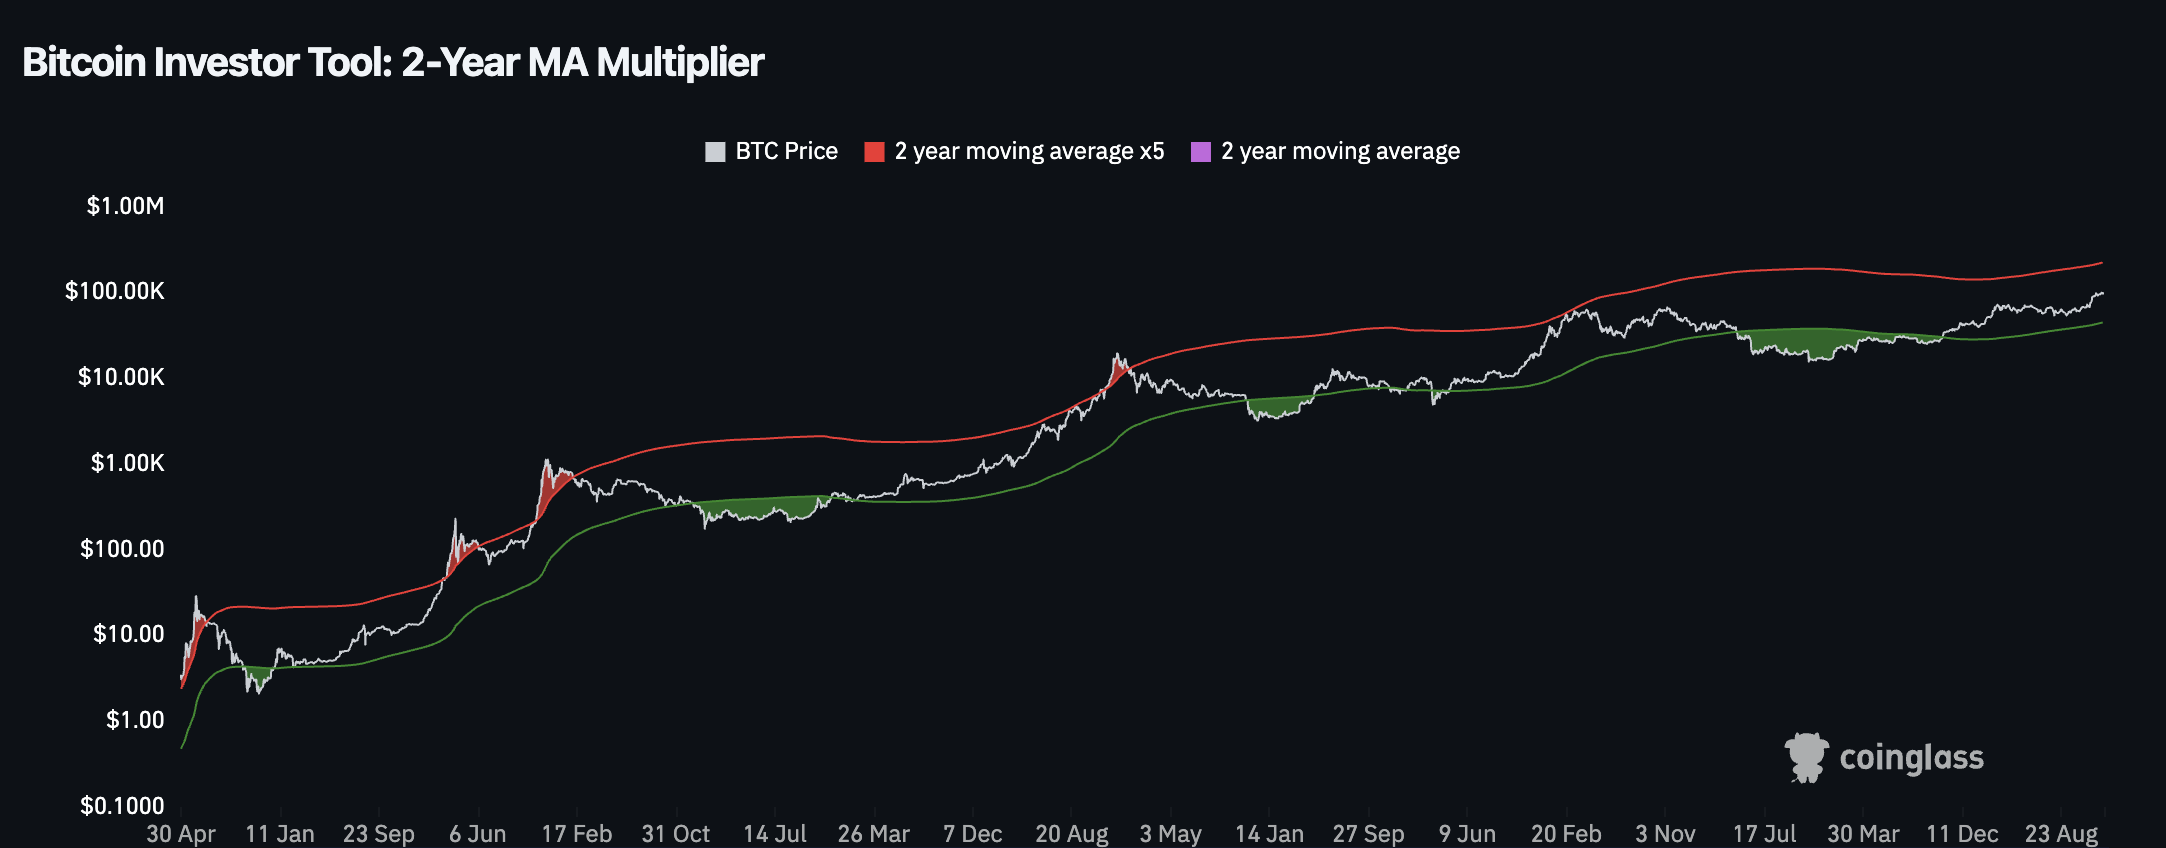Click the $0.1000 y-axis label
Image resolution: width=2166 pixels, height=848 pixels.
[122, 805]
